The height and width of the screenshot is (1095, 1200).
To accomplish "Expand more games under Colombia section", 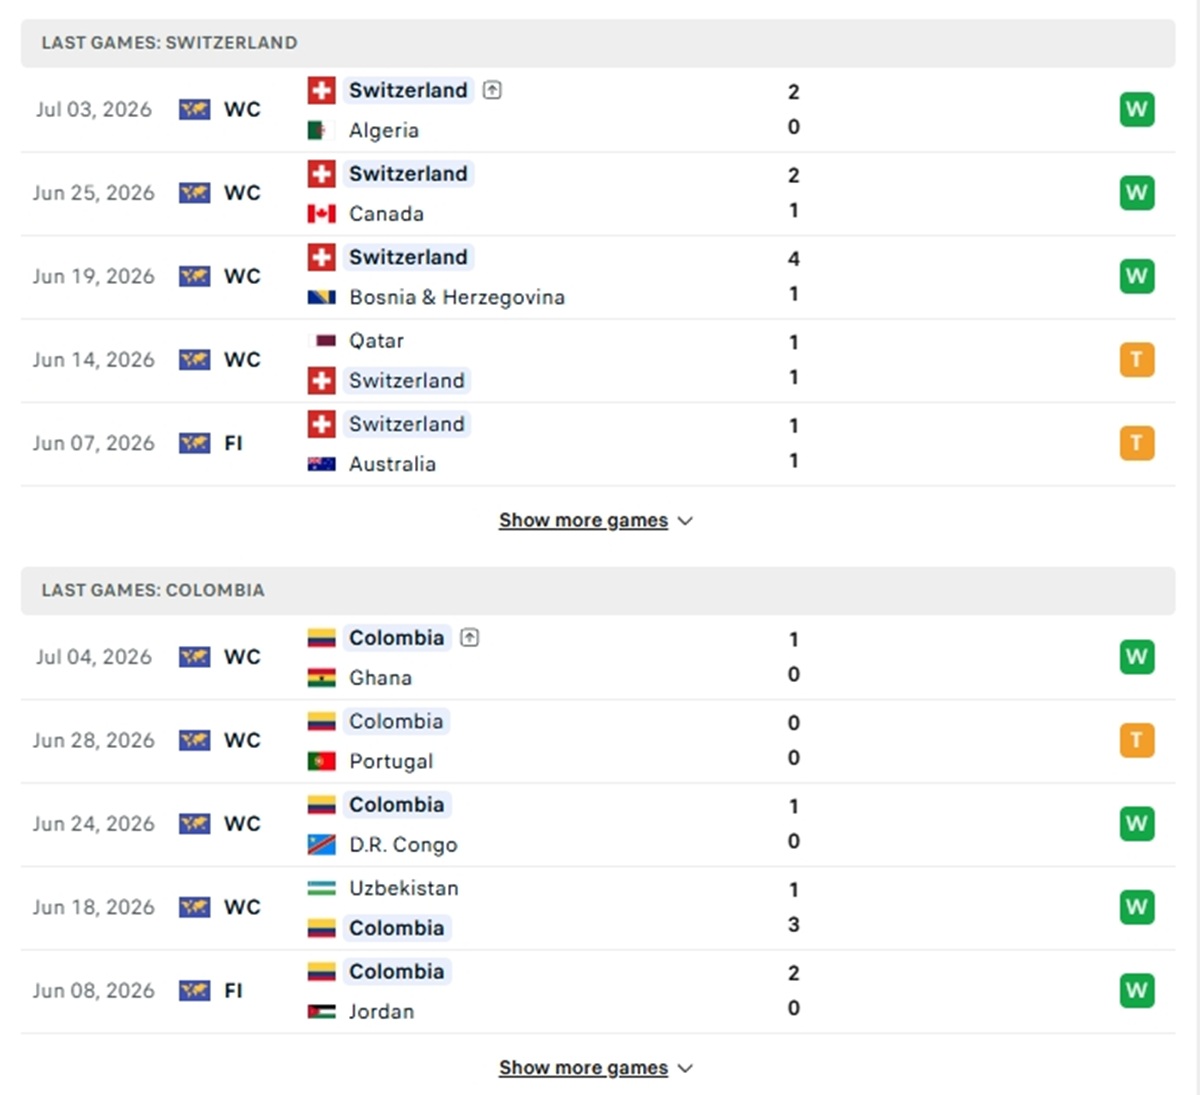I will point(595,1067).
